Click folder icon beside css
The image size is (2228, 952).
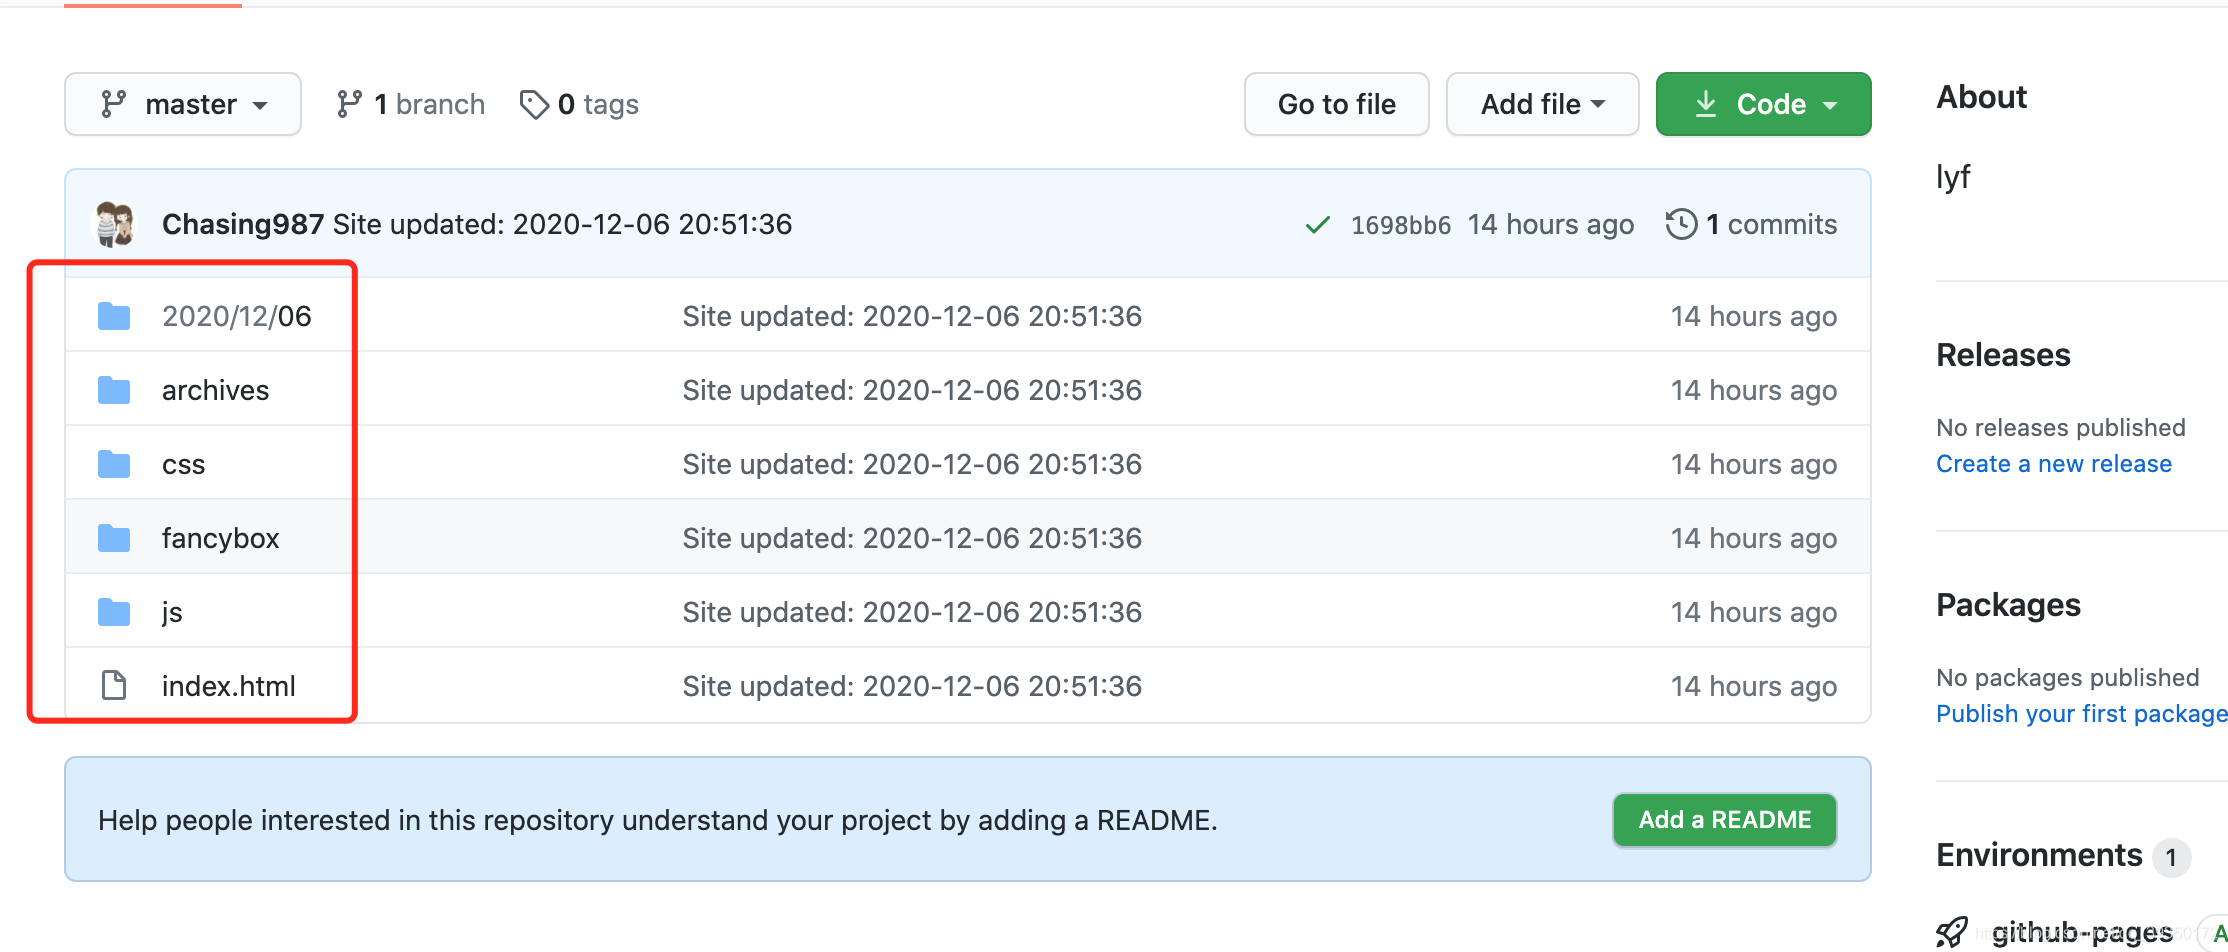(114, 464)
